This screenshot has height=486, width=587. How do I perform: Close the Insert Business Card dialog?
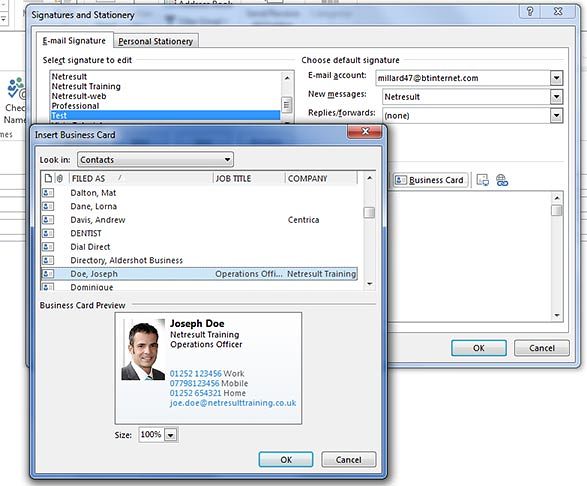365,131
